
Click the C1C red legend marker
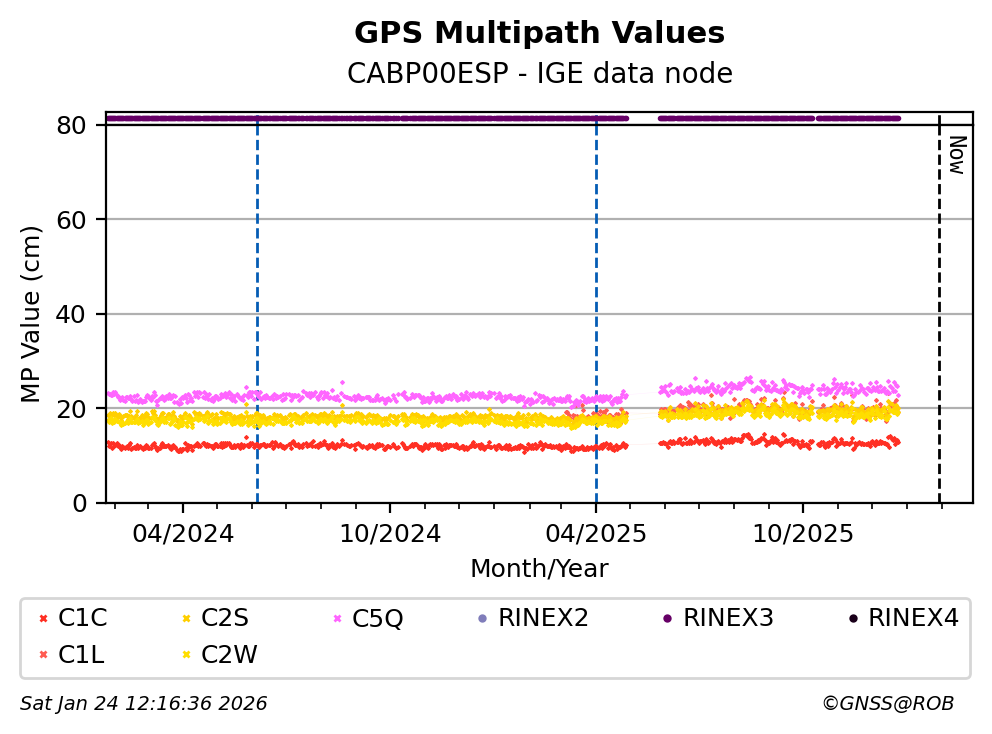point(43,619)
